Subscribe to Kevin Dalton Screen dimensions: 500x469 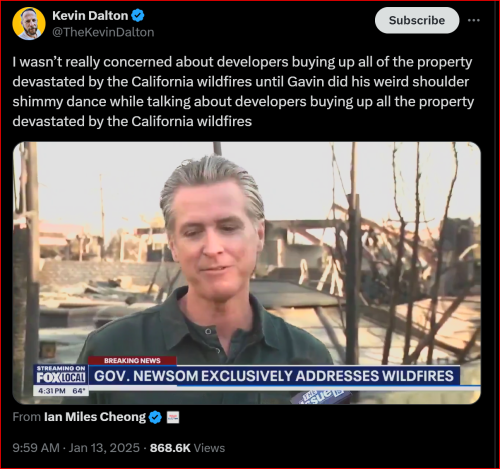pos(417,20)
